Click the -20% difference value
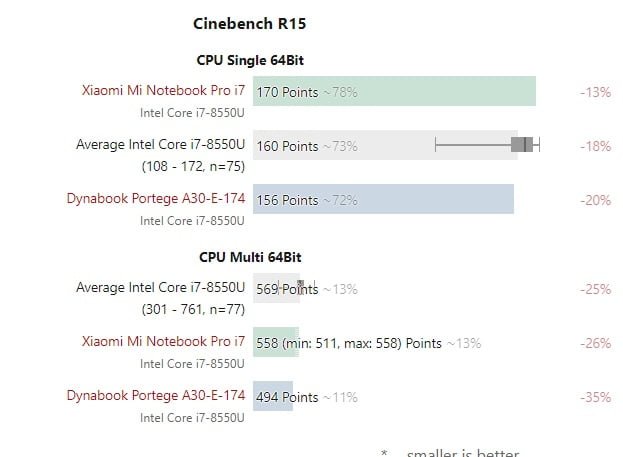 595,200
